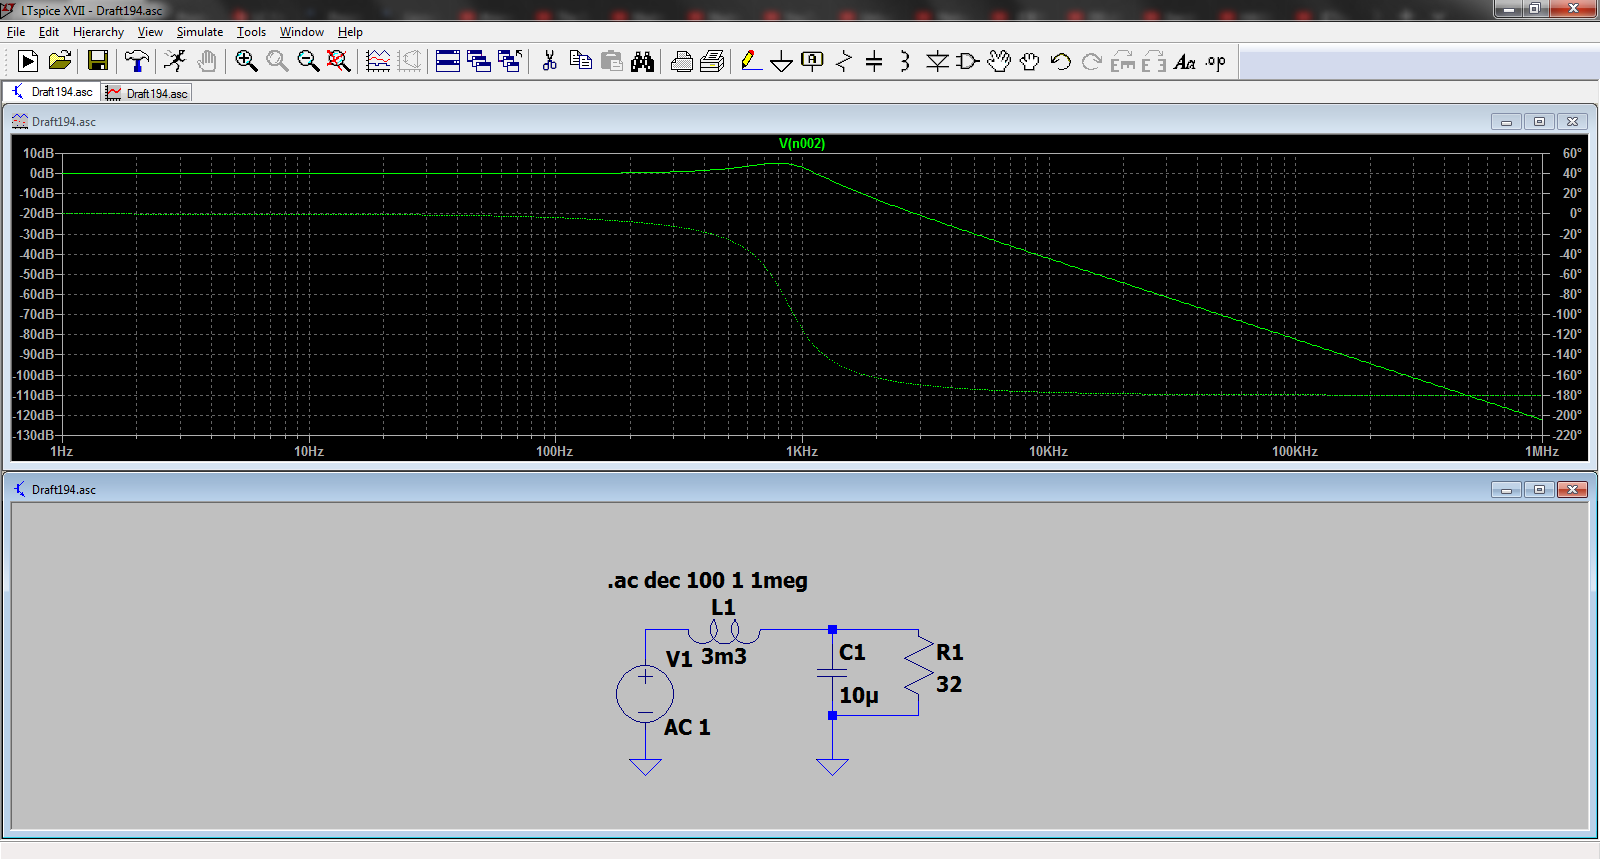Click the V(n002) trace label
The height and width of the screenshot is (860, 1600).
[802, 143]
